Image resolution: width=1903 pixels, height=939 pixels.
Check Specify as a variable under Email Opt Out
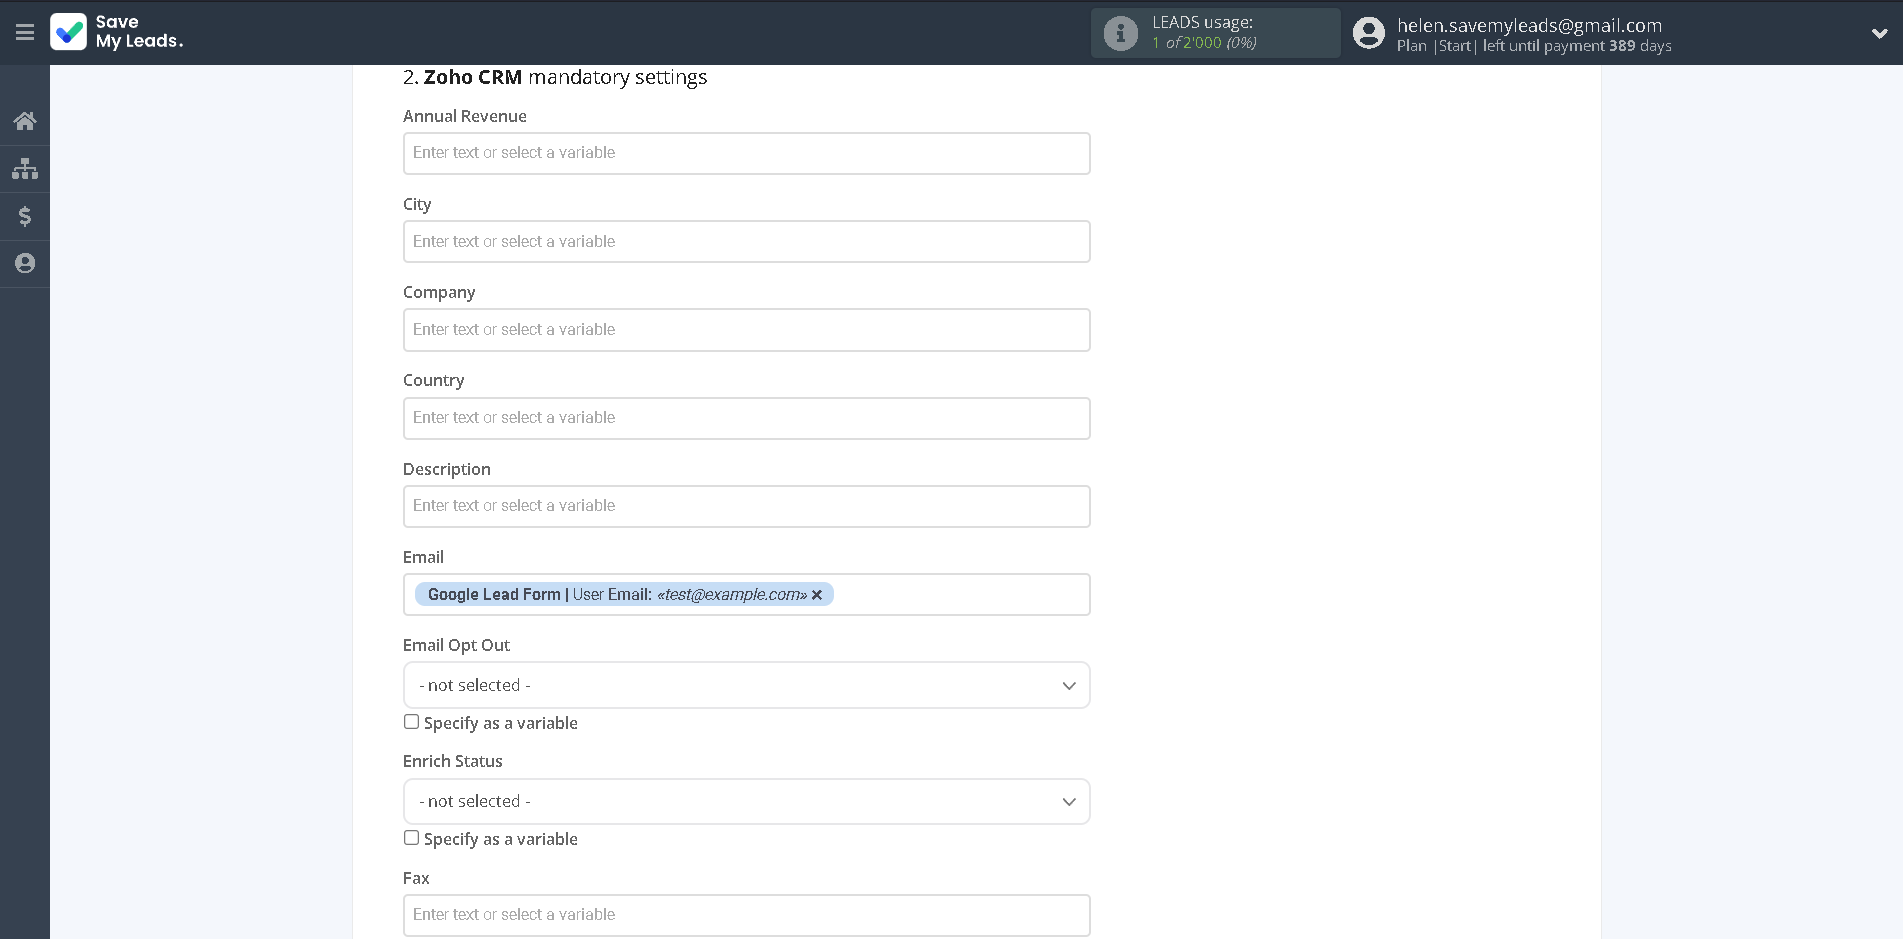pos(411,722)
